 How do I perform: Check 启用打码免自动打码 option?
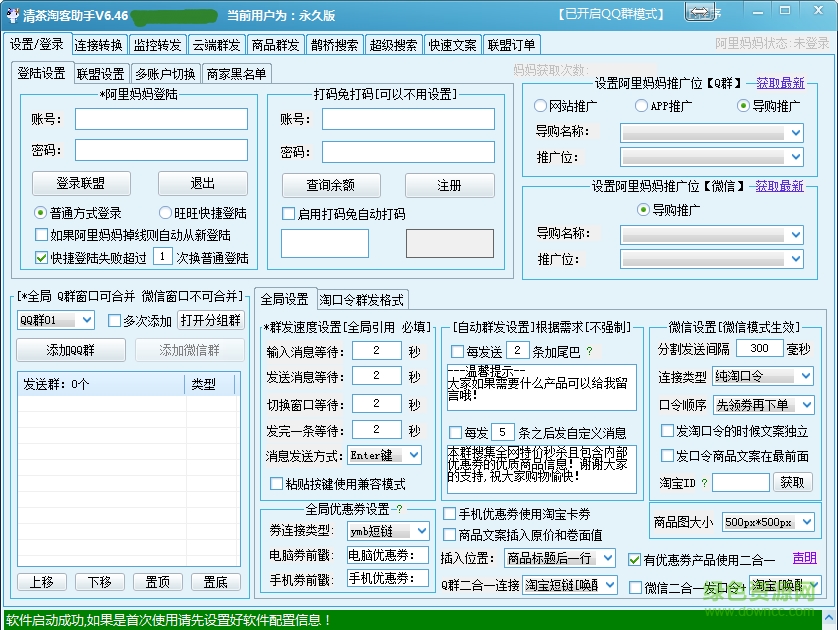288,213
